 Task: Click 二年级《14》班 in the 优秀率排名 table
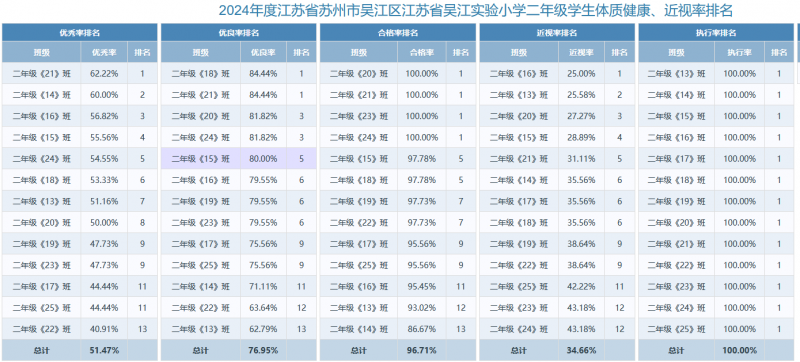click(x=42, y=95)
